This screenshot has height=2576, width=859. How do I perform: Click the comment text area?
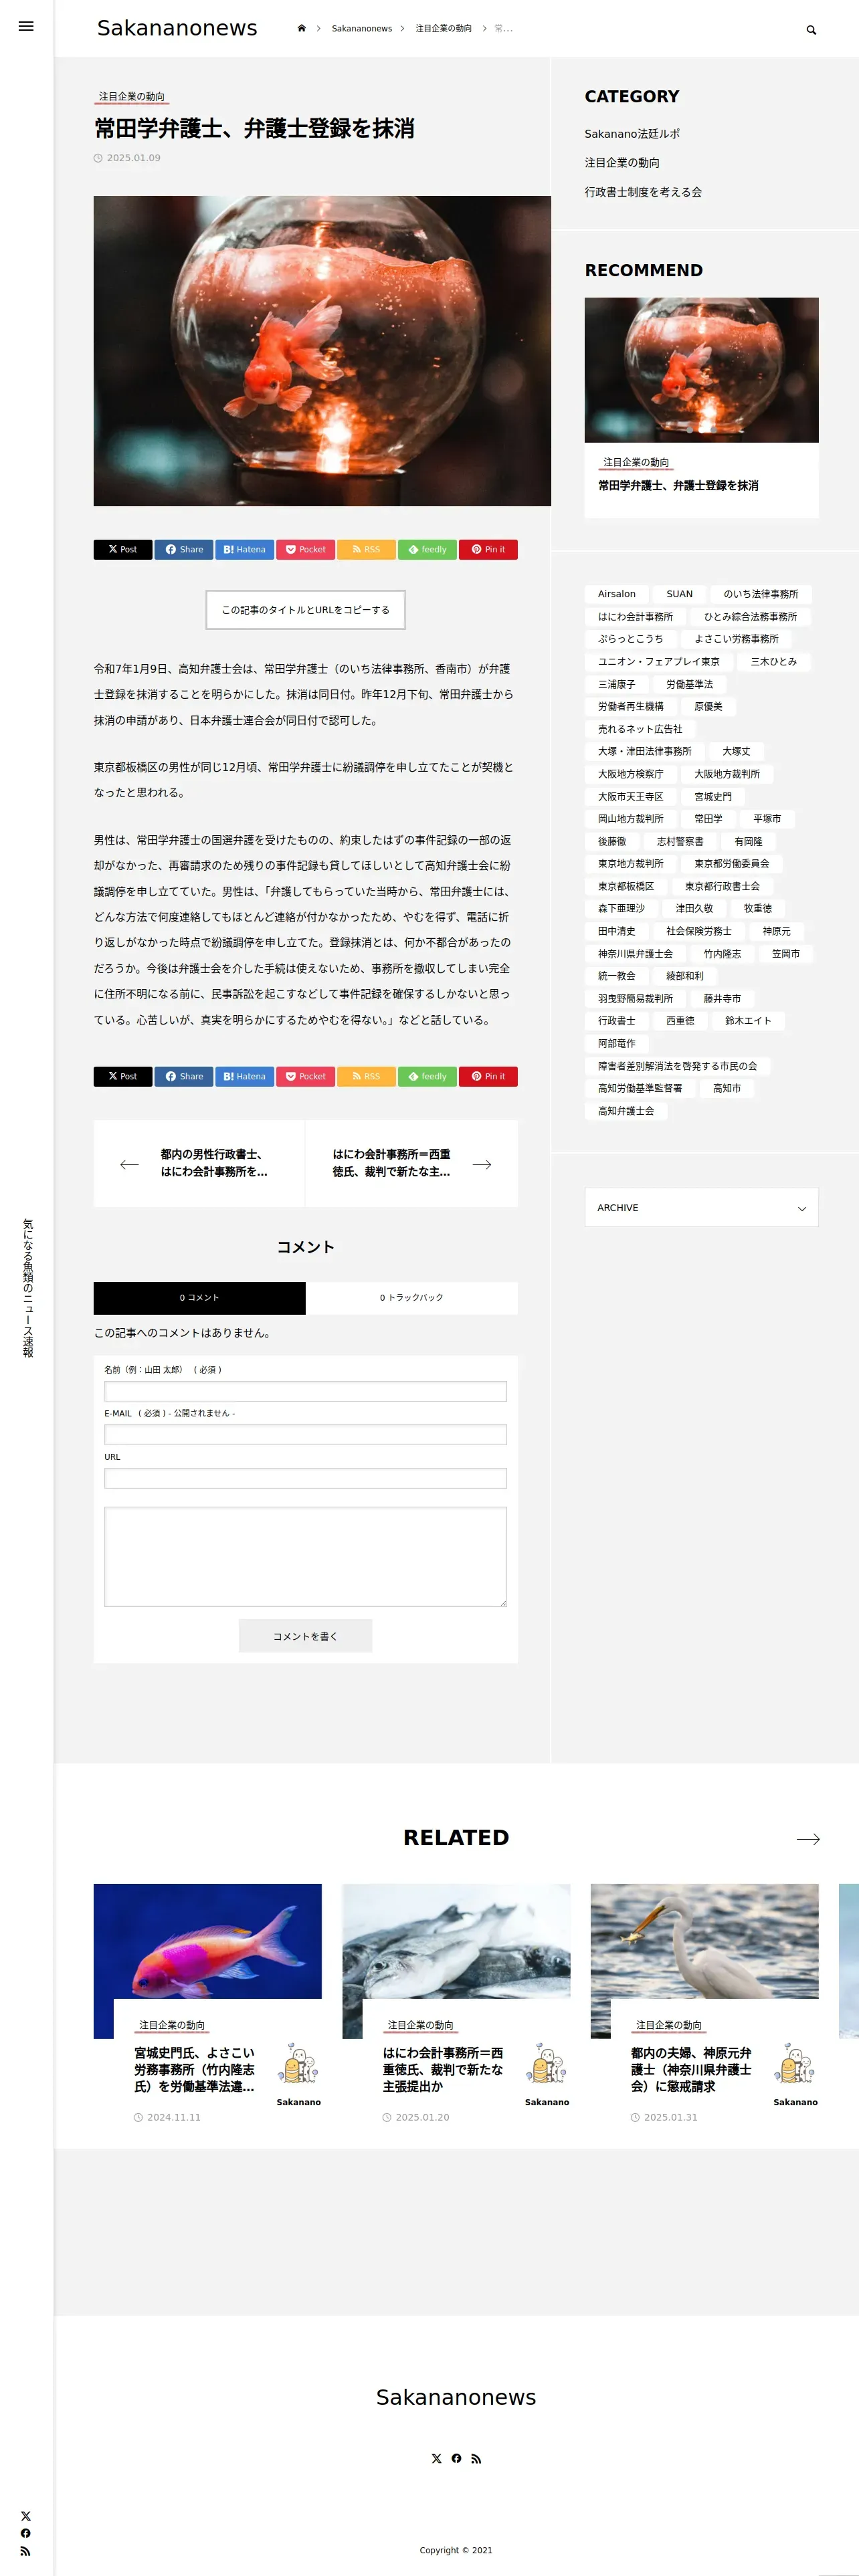click(305, 1556)
